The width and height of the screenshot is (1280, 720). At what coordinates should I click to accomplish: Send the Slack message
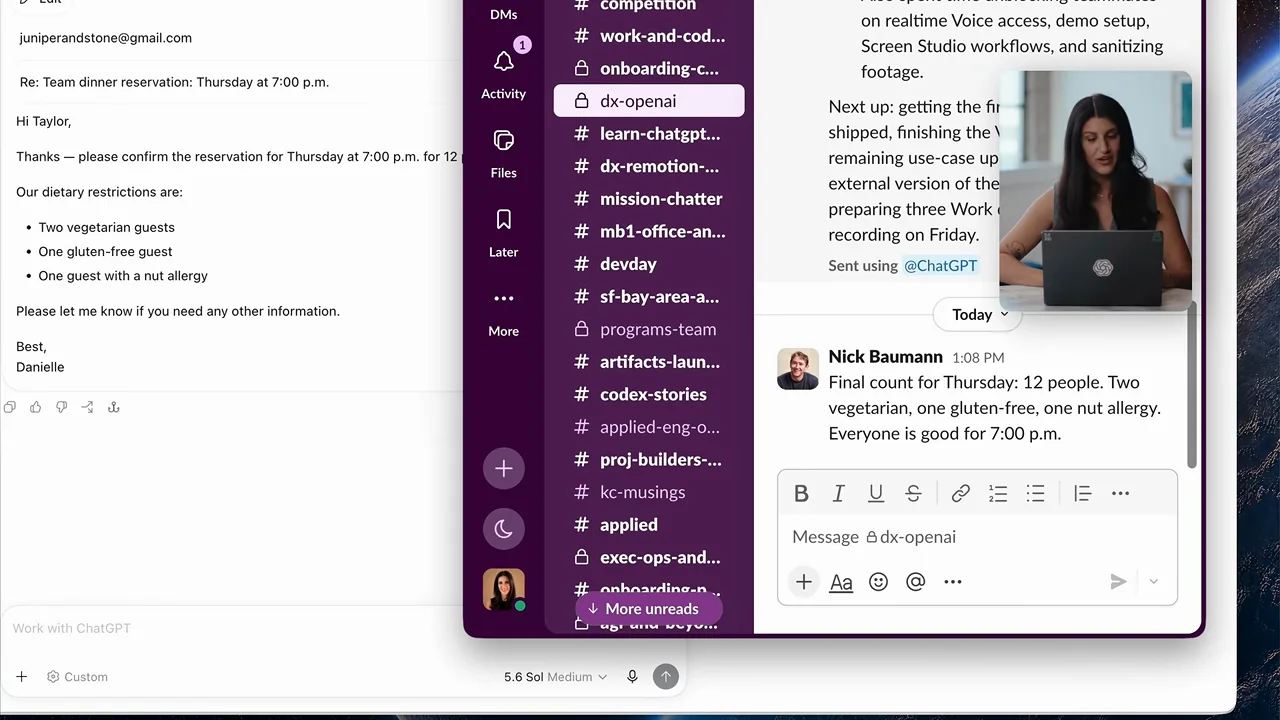1118,582
